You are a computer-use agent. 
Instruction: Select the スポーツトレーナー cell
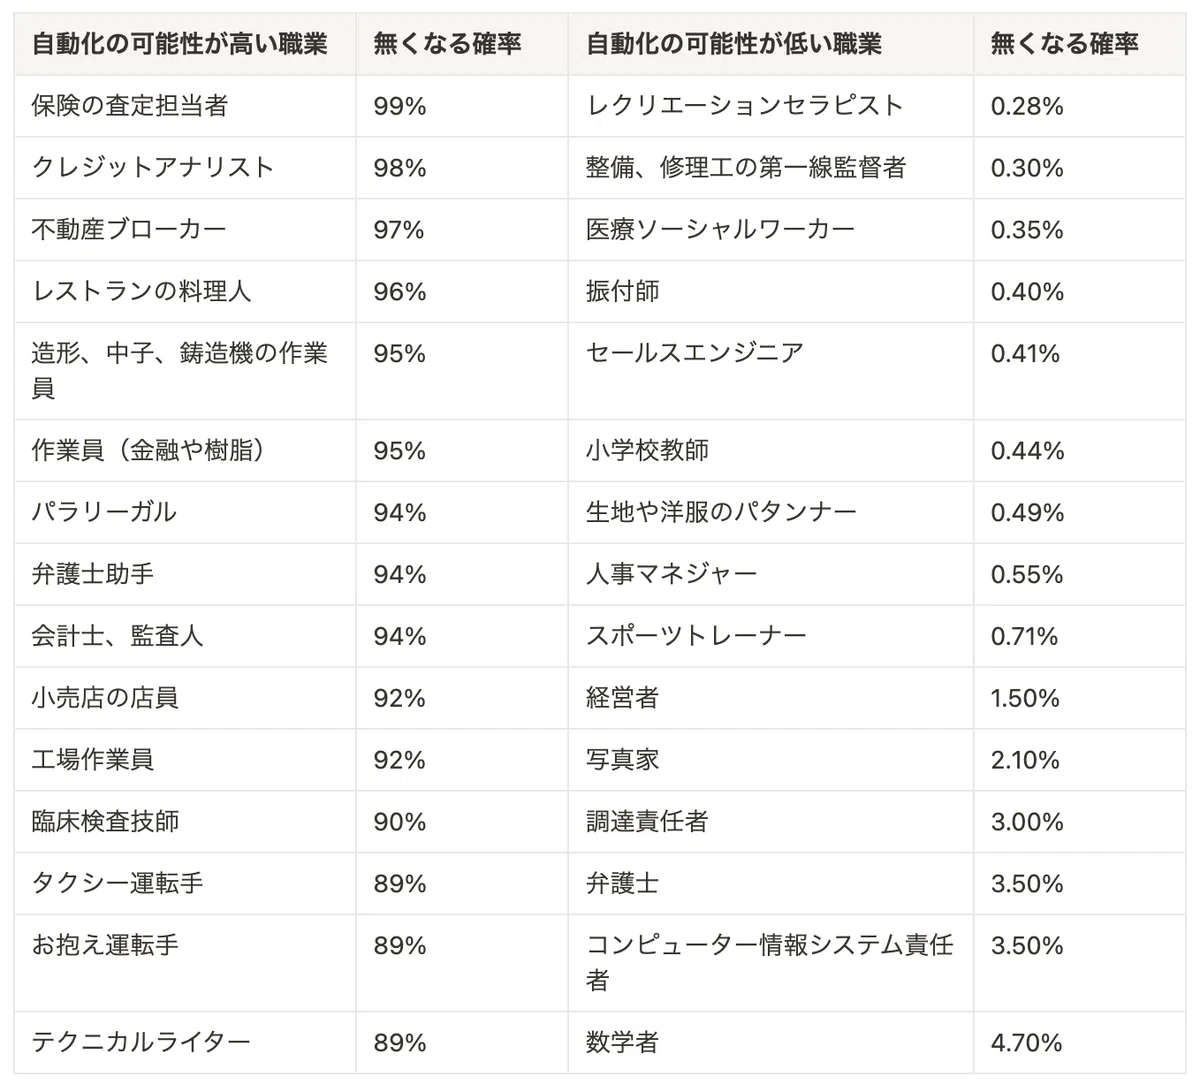tap(771, 636)
